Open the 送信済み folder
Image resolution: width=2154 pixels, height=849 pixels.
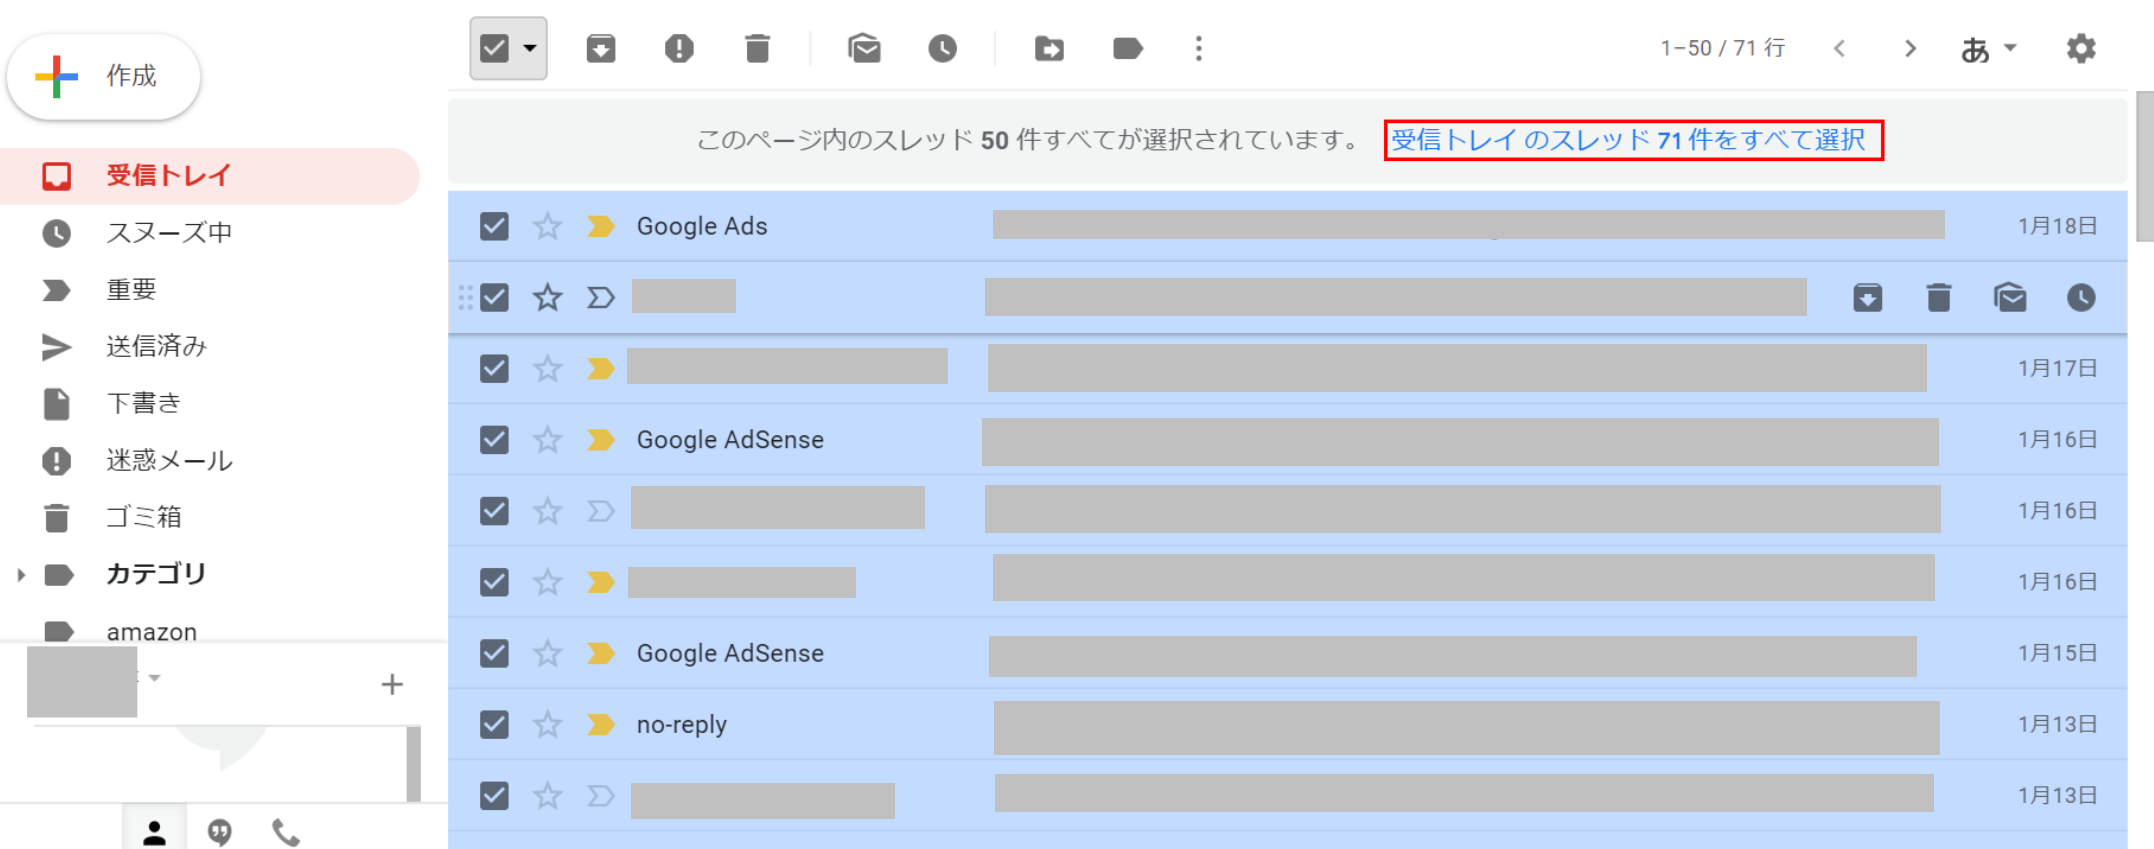click(156, 346)
